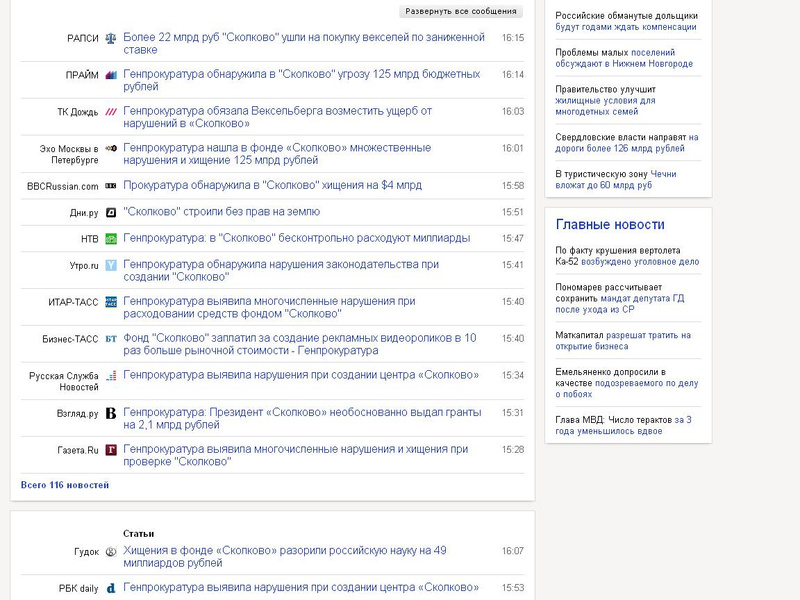Click the ТК Дождь source name

[78, 112]
